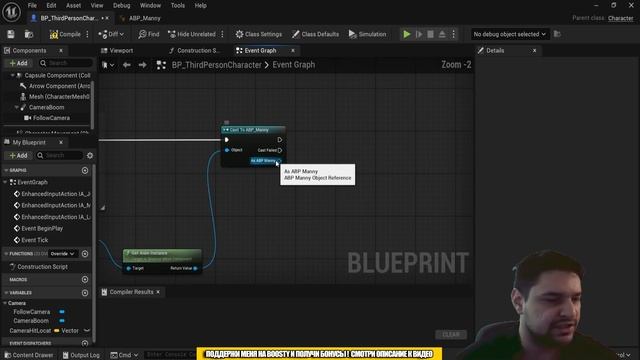Toggle Hide Unrelated nodes
The height and width of the screenshot is (360, 640).
(x=192, y=34)
